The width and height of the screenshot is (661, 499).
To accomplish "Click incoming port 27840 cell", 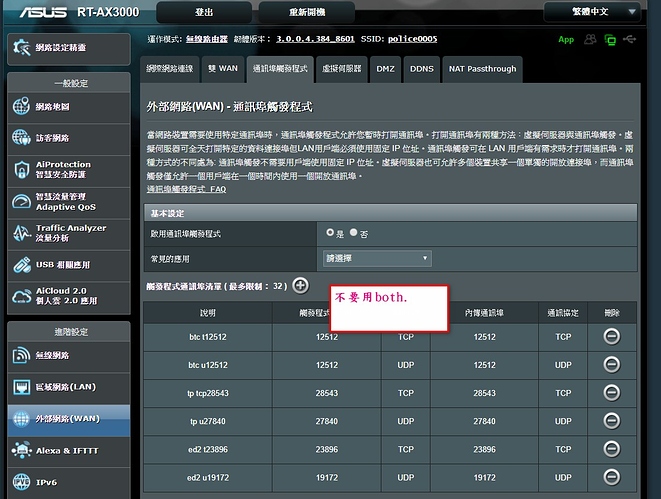I will click(x=484, y=421).
